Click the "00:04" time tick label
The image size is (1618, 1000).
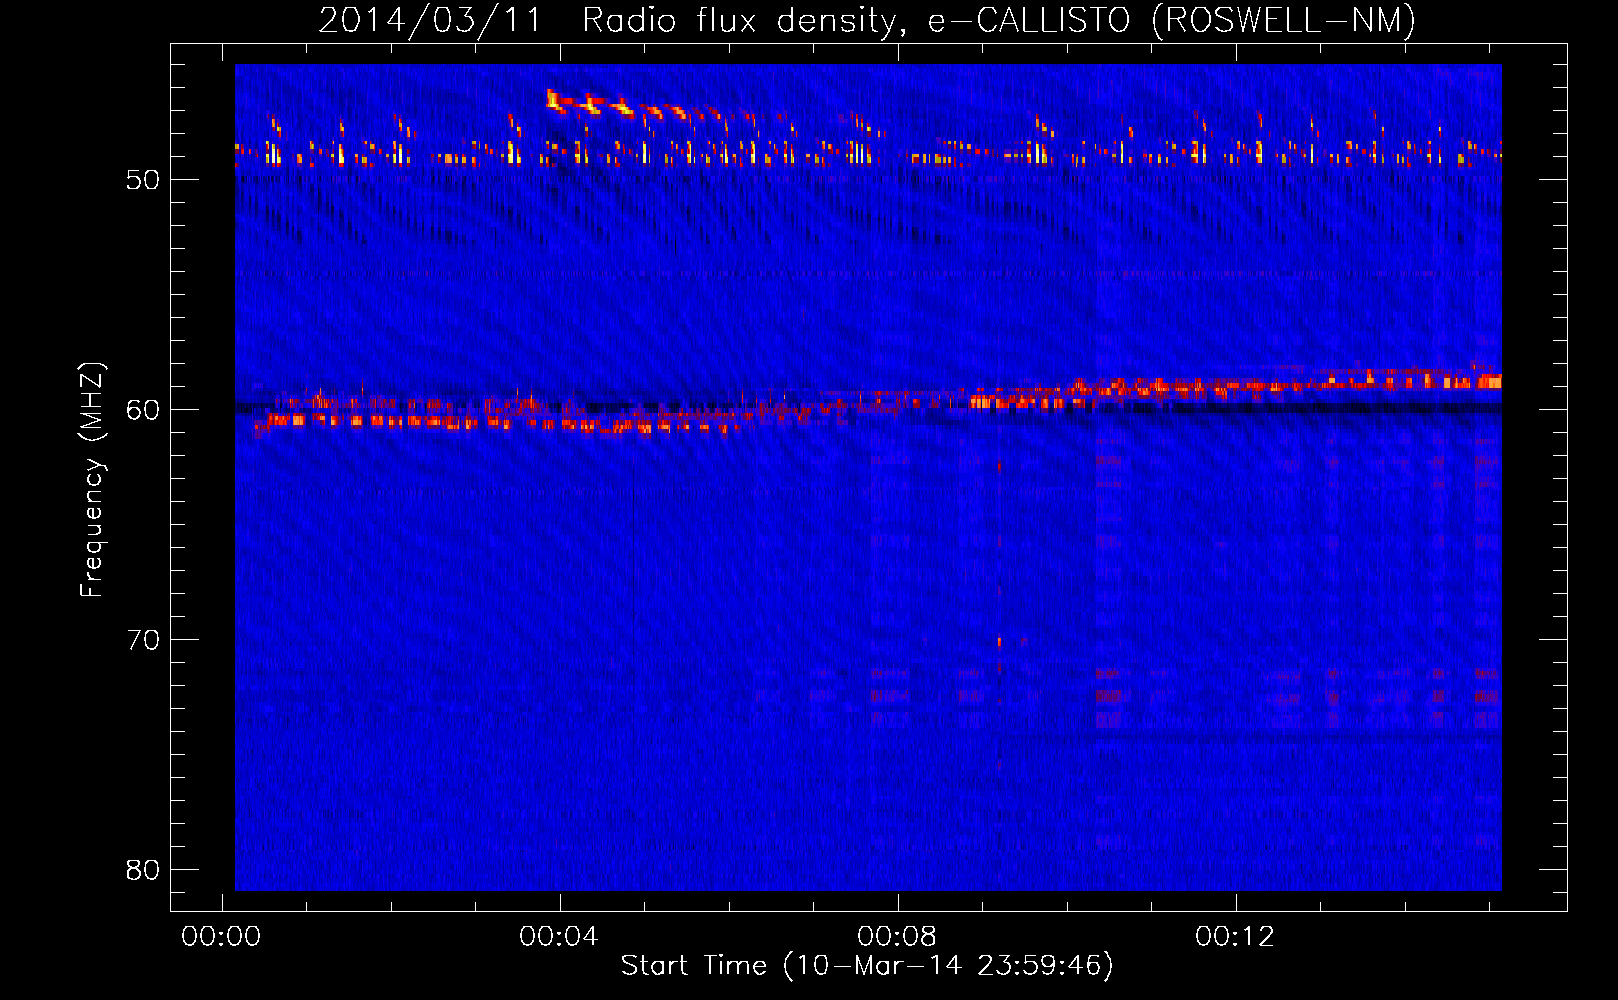coord(559,936)
